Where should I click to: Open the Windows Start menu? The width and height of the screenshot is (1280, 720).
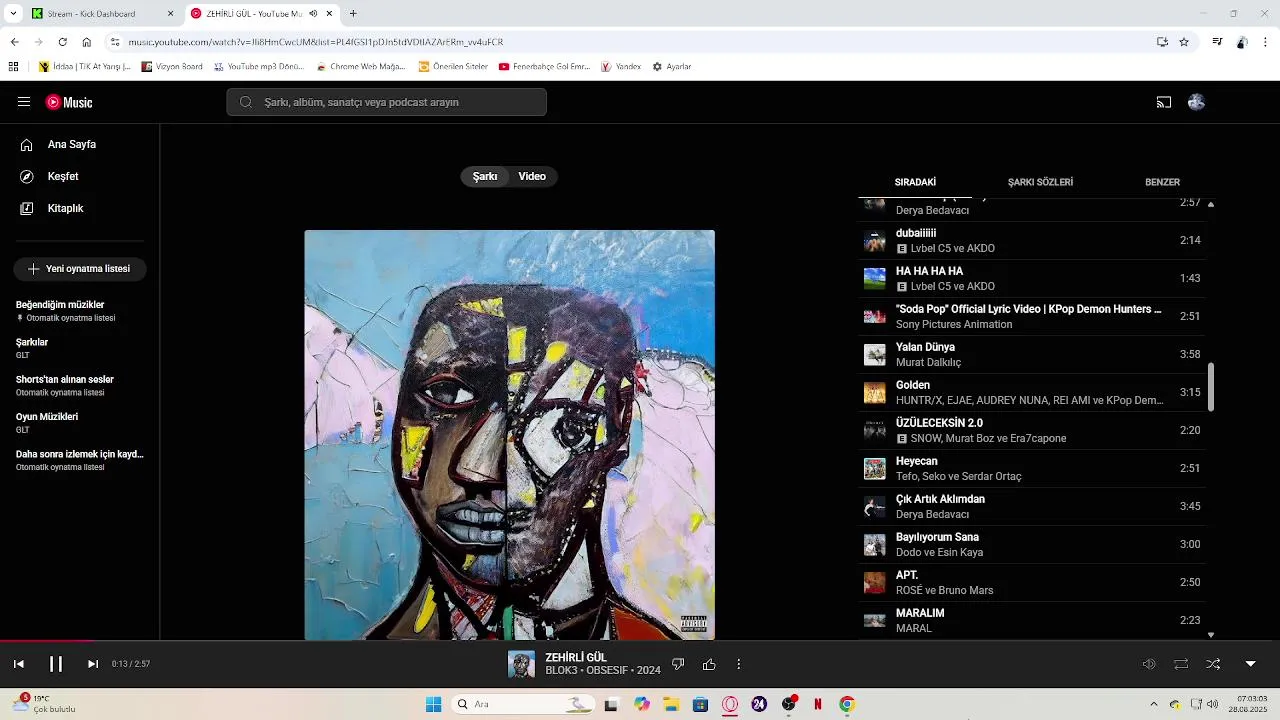pyautogui.click(x=433, y=704)
